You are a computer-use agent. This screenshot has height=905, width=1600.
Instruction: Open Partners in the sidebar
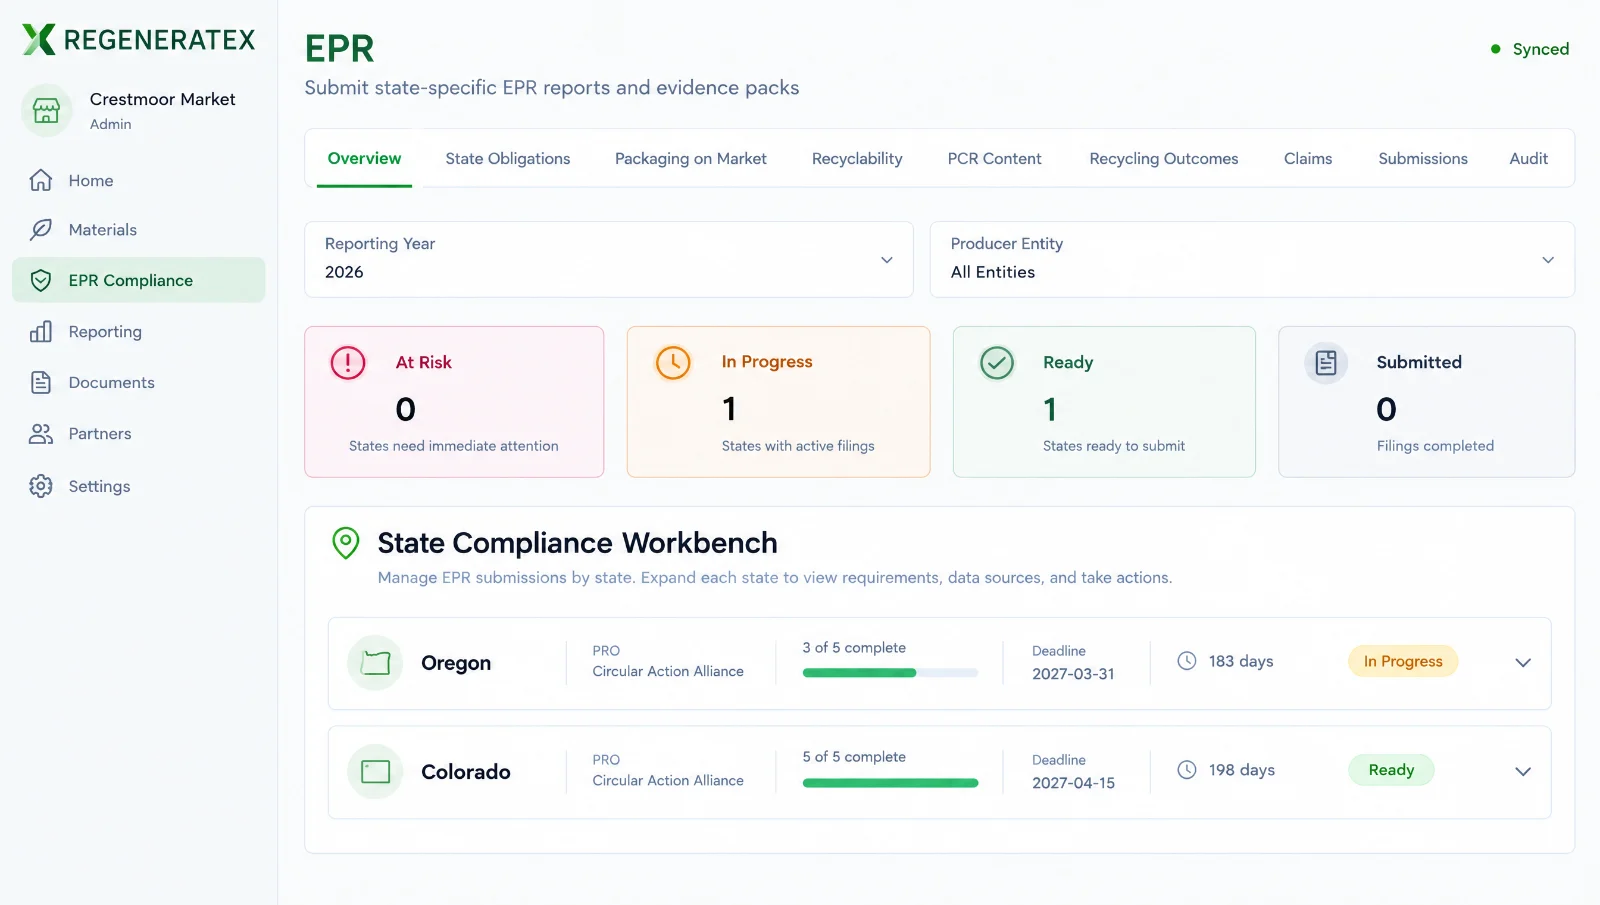(139, 433)
